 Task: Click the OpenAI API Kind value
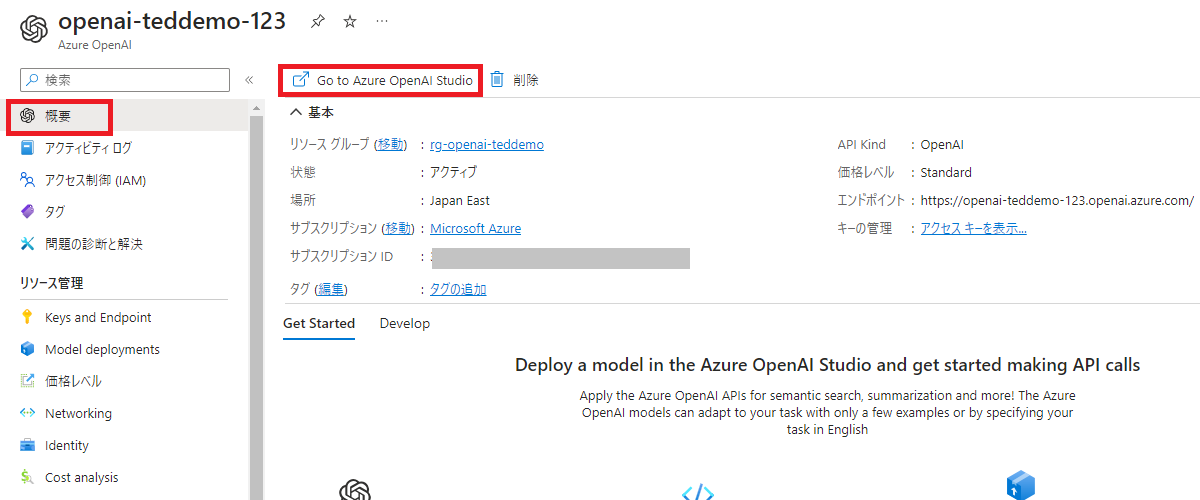[x=942, y=144]
